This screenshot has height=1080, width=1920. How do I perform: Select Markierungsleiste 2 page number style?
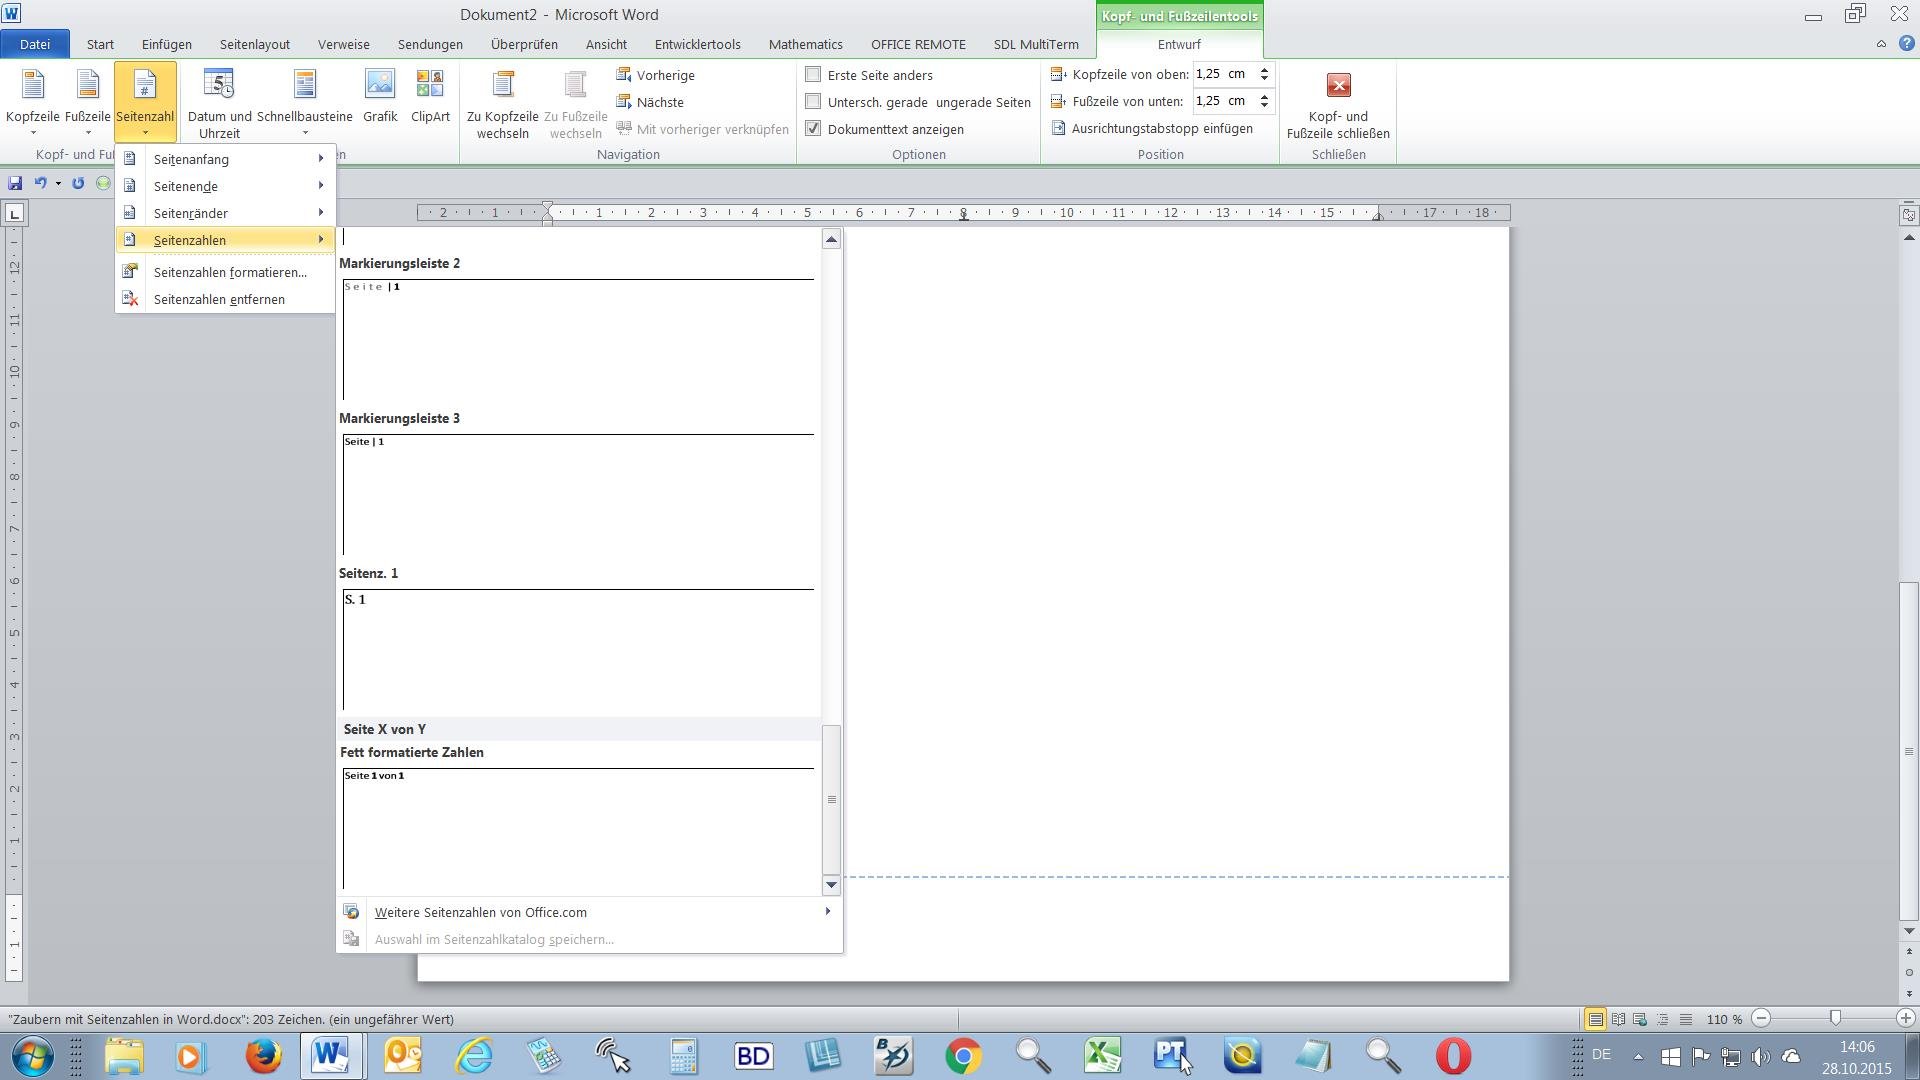pyautogui.click(x=578, y=330)
